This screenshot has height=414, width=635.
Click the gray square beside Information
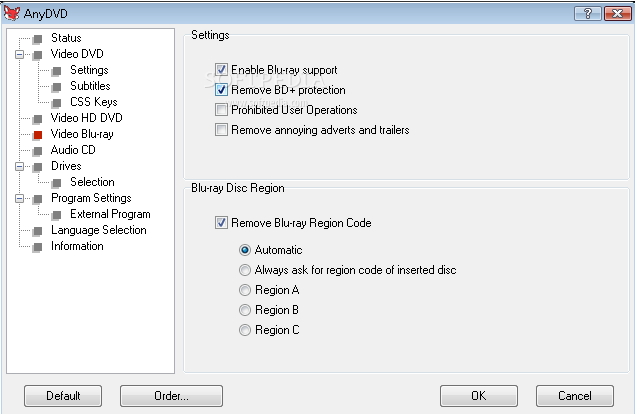pyautogui.click(x=38, y=247)
